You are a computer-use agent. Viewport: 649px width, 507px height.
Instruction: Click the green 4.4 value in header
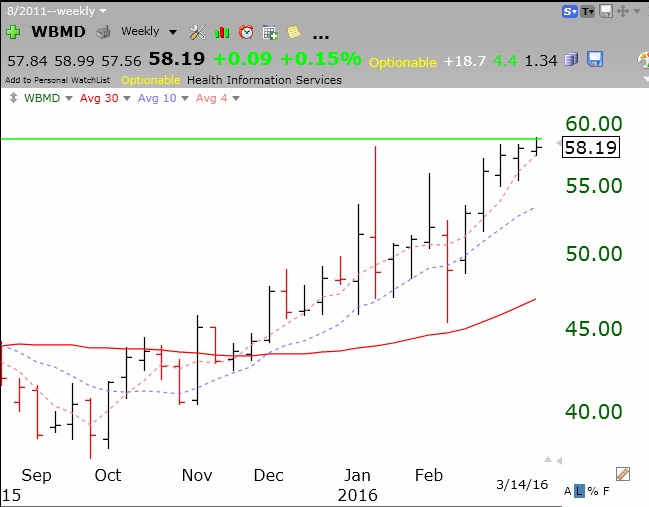505,61
